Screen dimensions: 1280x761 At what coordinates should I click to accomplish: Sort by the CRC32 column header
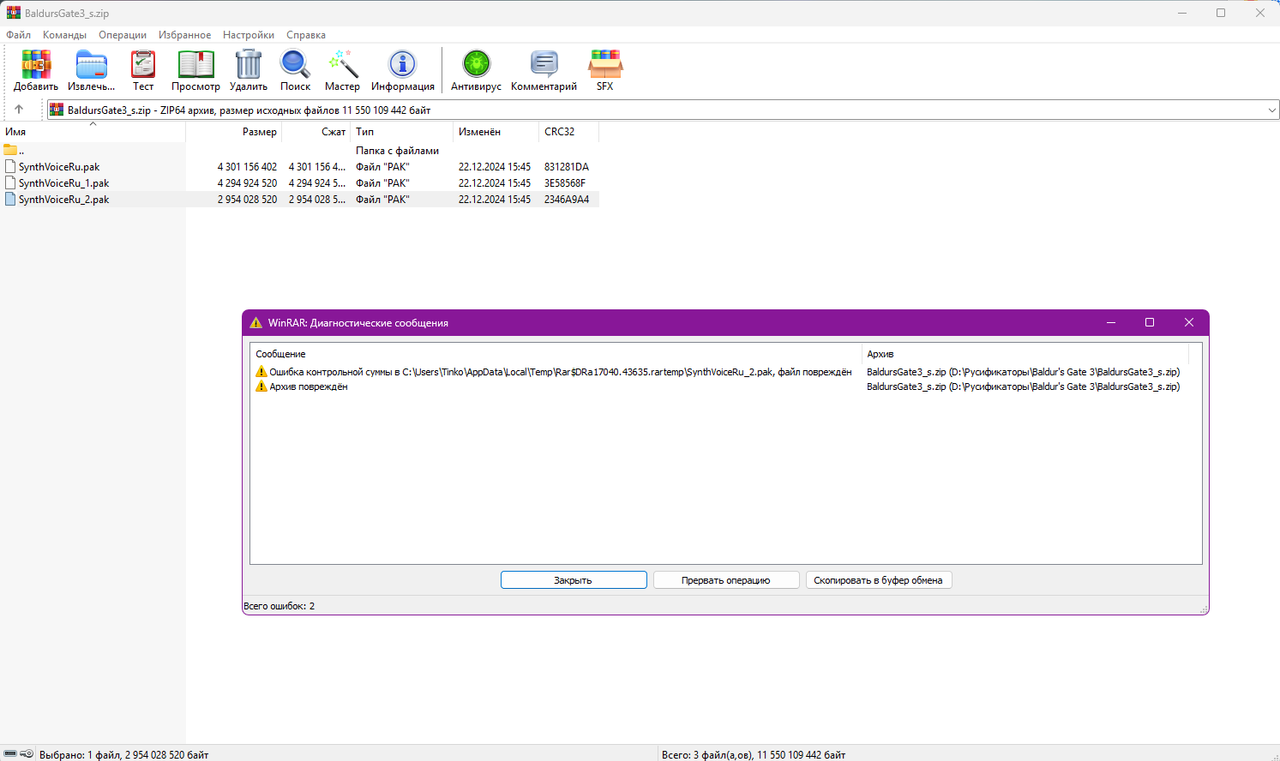pyautogui.click(x=569, y=132)
